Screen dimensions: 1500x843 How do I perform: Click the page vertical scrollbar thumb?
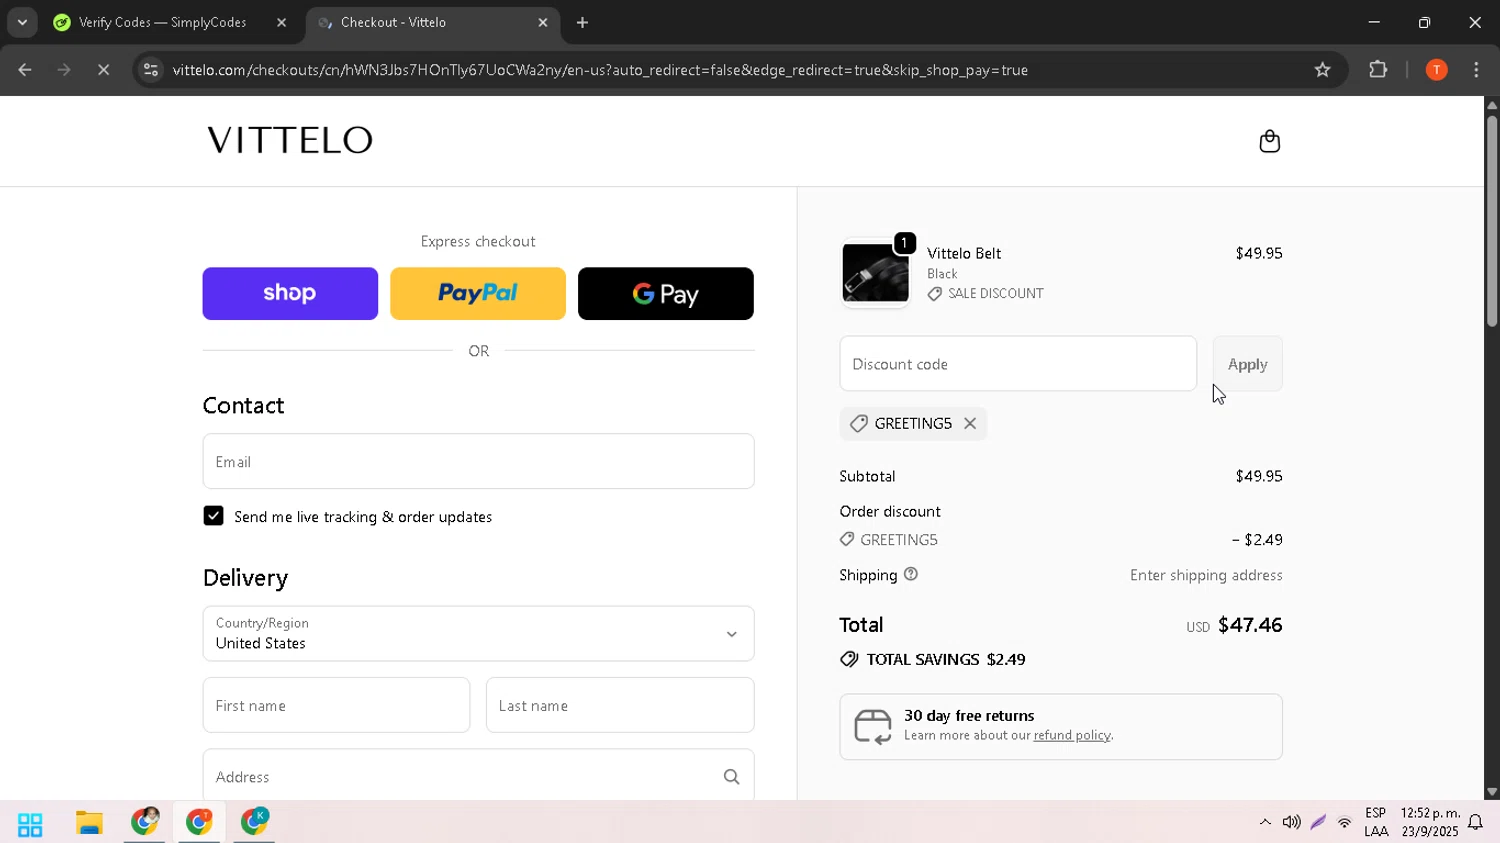coord(1491,221)
